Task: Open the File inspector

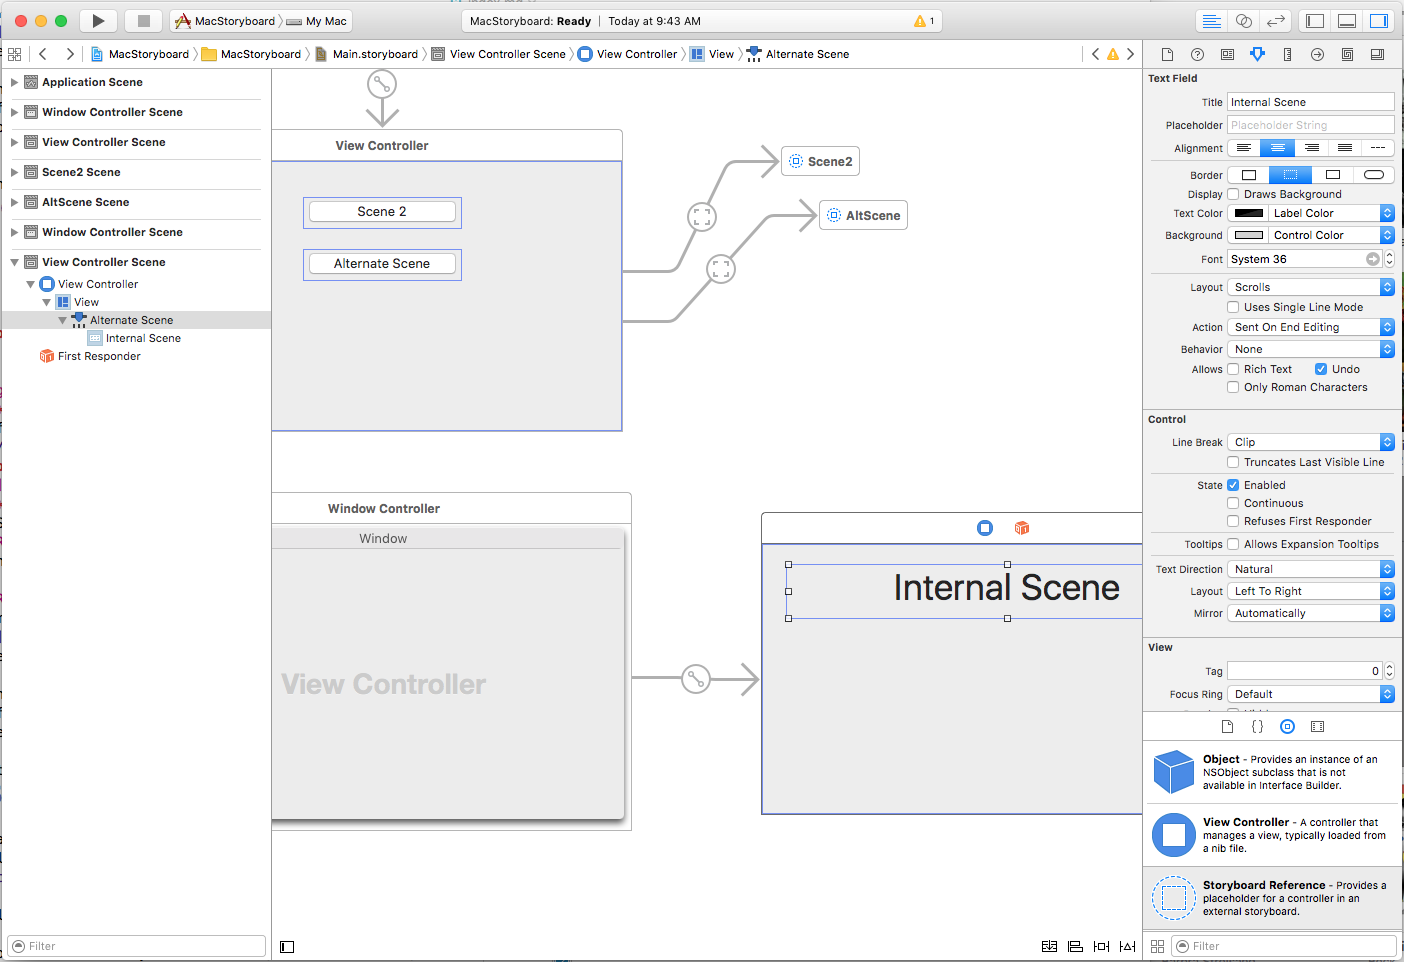Action: (x=1167, y=54)
